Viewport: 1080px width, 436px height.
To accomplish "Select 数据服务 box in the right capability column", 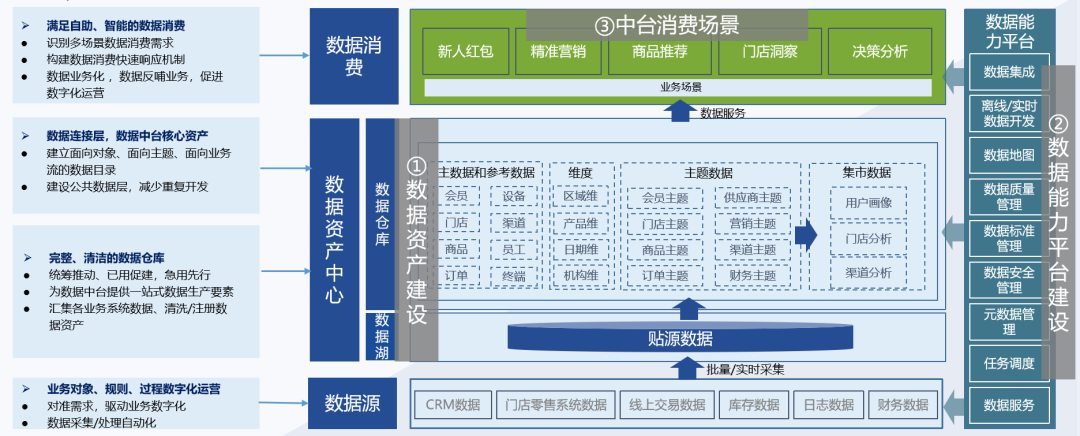I will pyautogui.click(x=1009, y=404).
